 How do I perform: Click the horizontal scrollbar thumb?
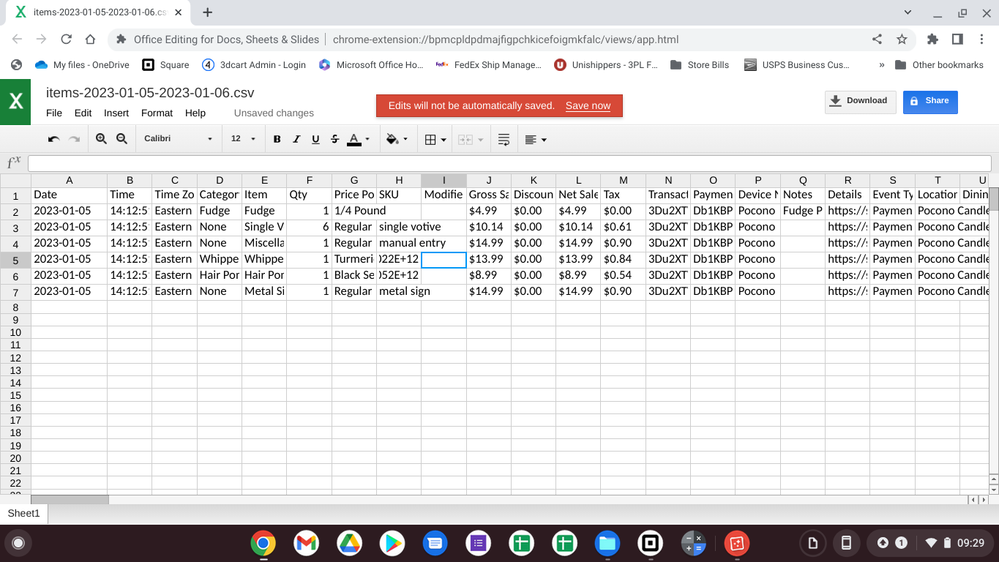coord(69,500)
